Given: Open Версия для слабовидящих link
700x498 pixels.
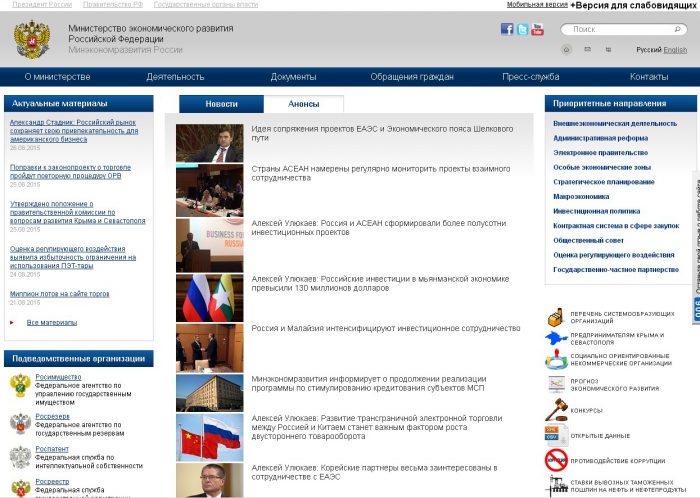Looking at the screenshot, I should [x=633, y=5].
